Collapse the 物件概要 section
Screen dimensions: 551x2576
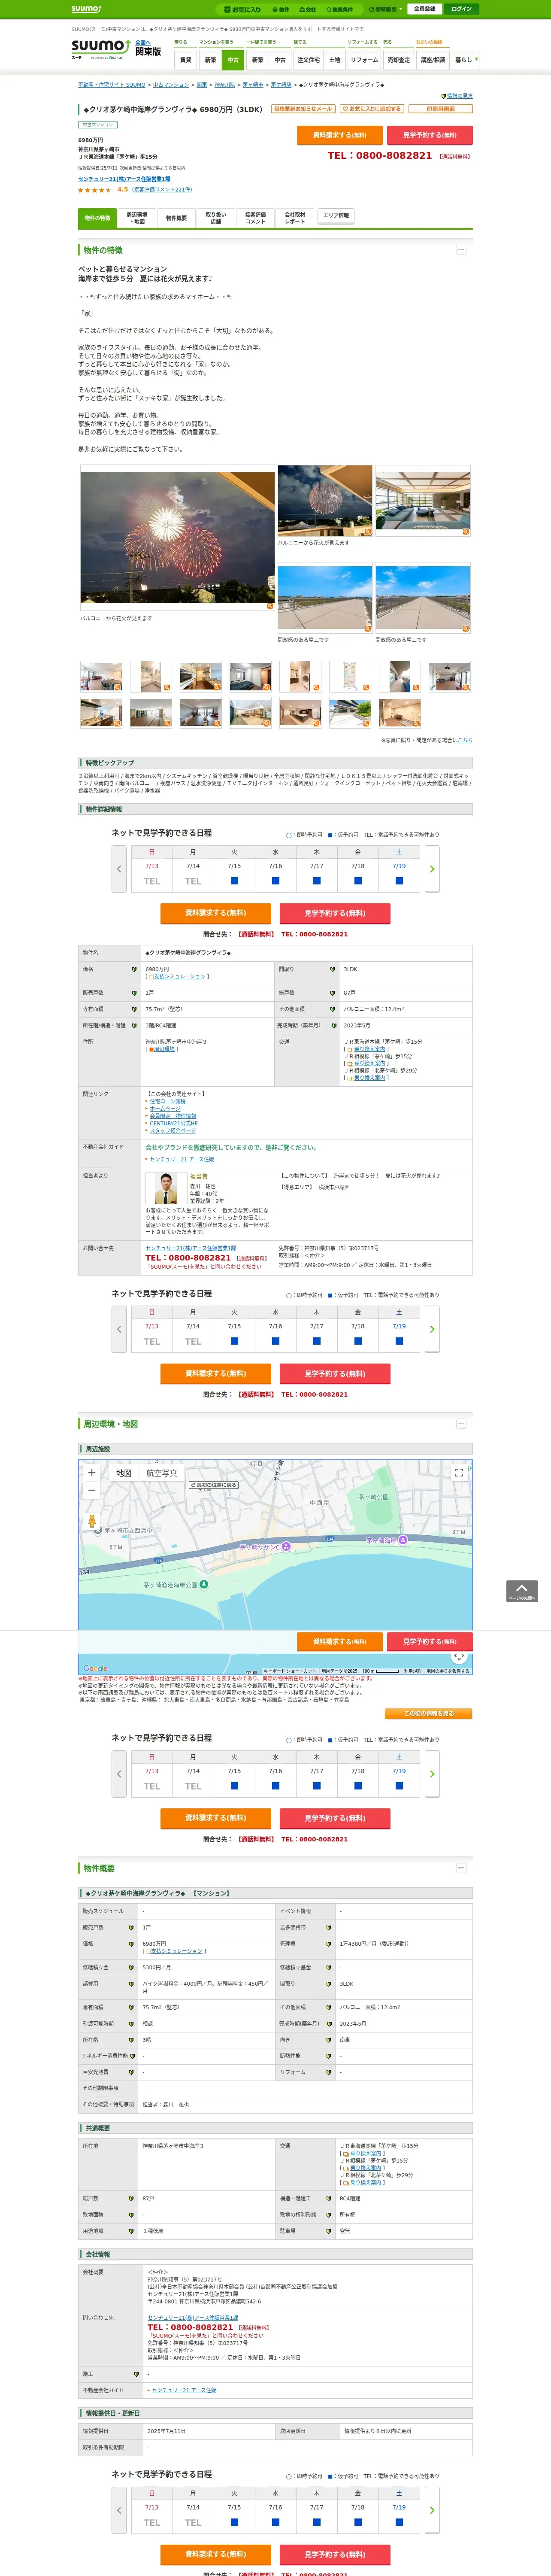(461, 1868)
